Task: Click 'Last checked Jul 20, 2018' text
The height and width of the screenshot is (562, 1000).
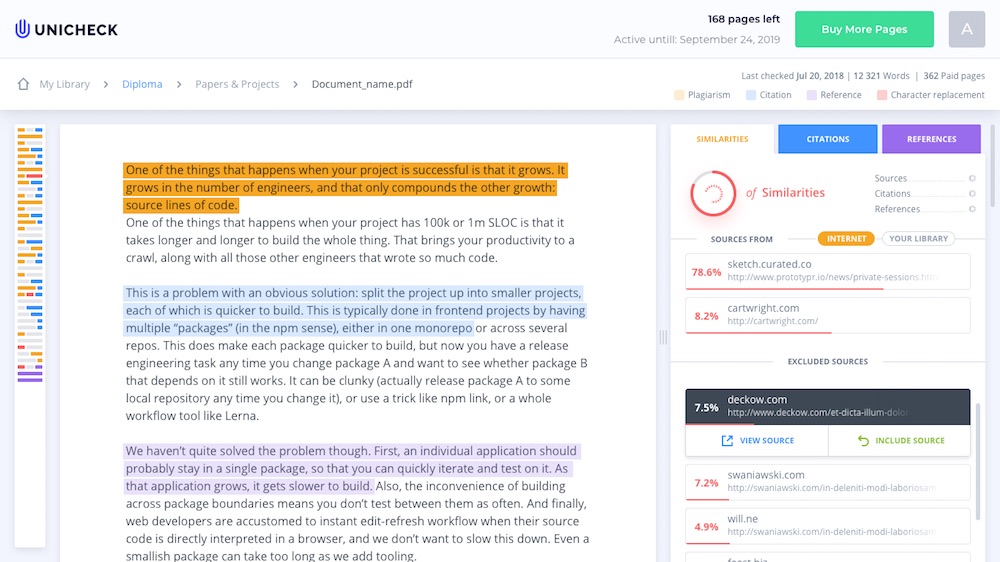Action: click(792, 76)
